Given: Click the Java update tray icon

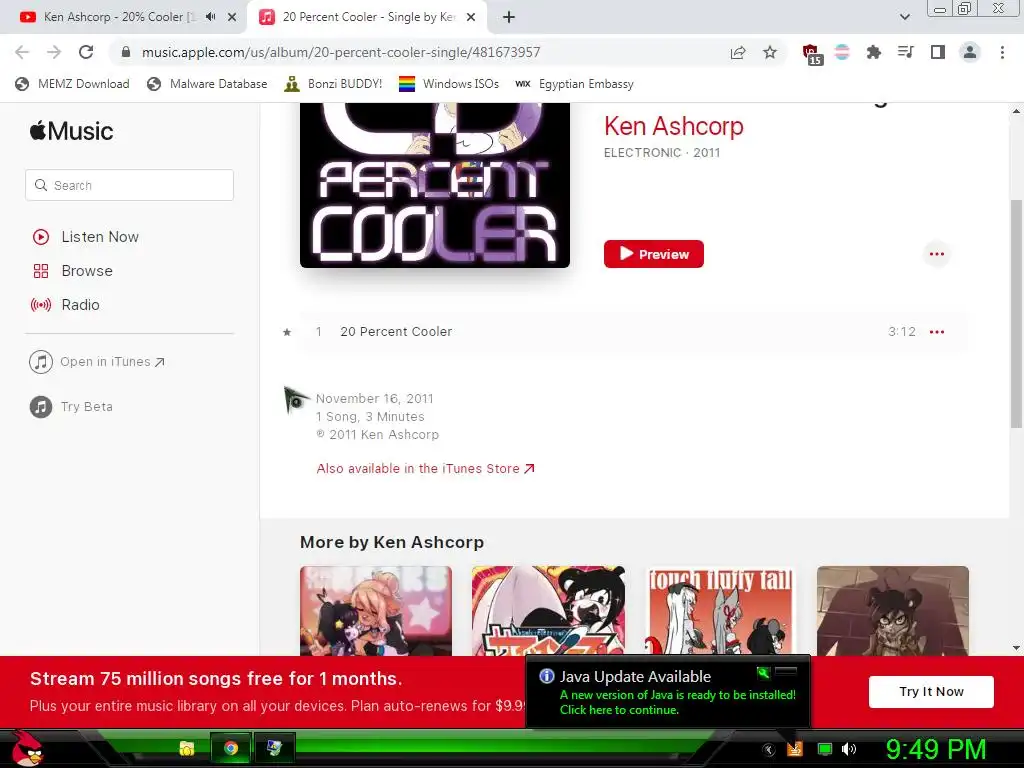Looking at the screenshot, I should [x=795, y=749].
